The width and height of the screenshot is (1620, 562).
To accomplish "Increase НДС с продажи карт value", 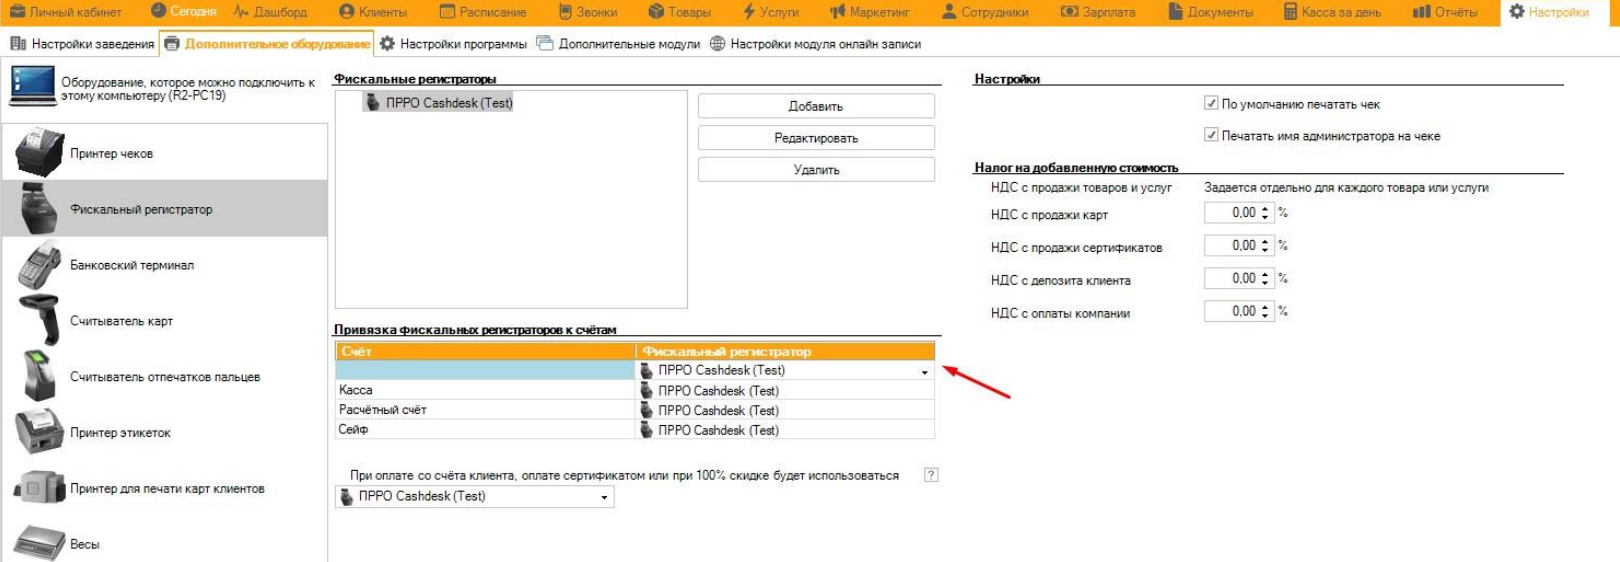I will pos(1265,209).
